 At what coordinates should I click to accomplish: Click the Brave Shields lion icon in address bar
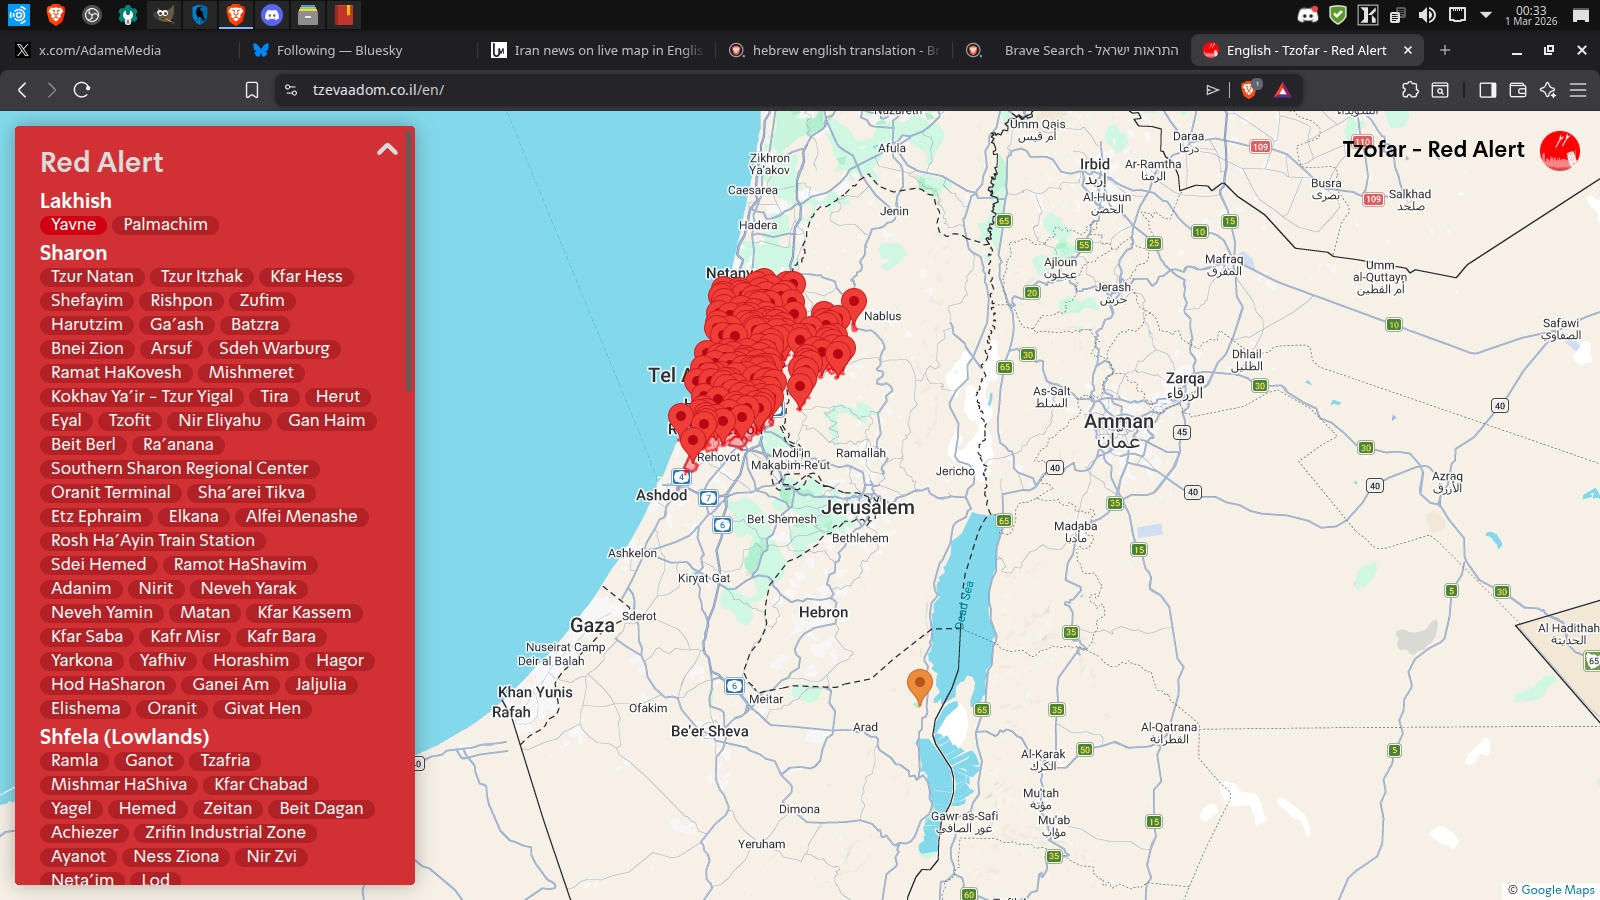coord(1248,90)
